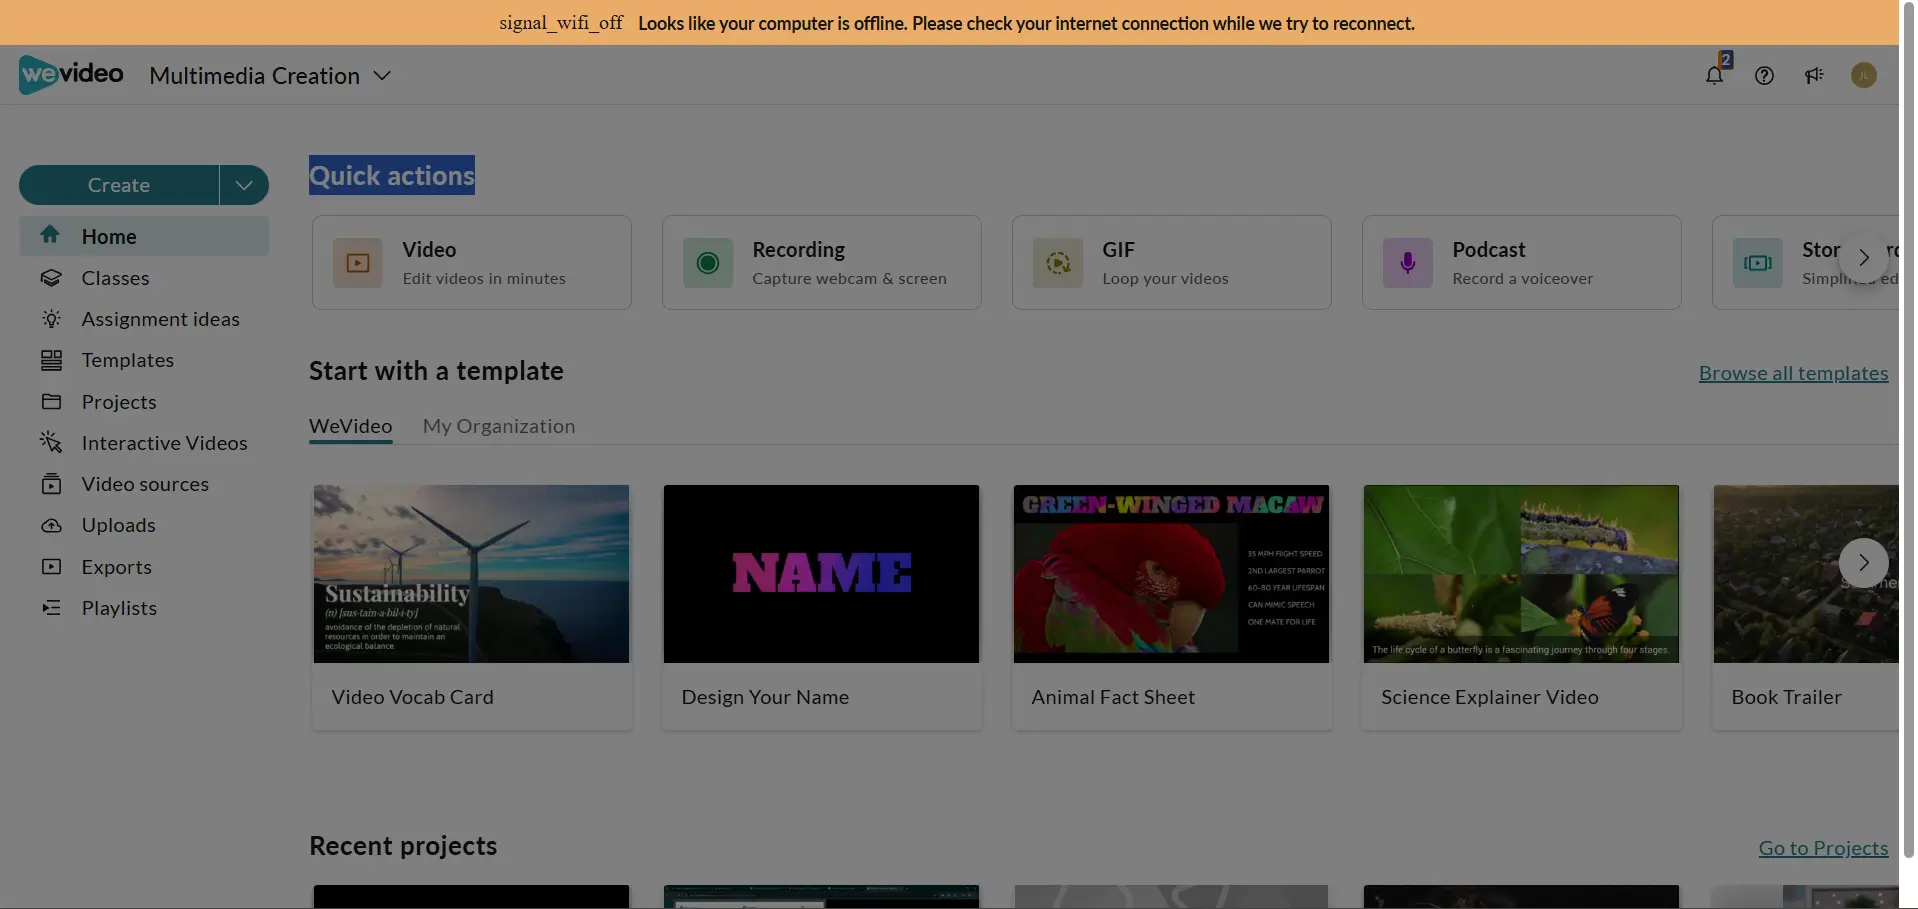Click the Start with a template heading
Viewport: 1918px width, 909px height.
pos(436,371)
